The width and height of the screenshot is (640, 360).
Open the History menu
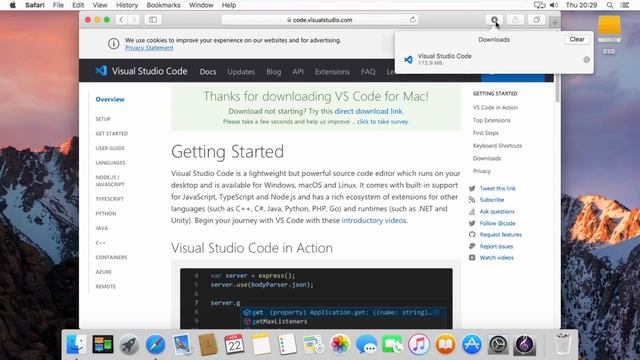127,5
